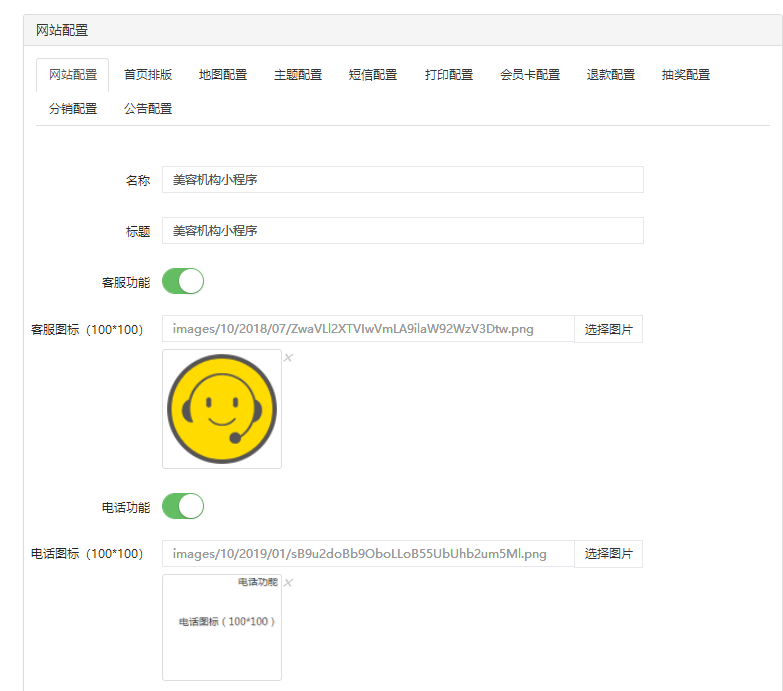Click the 电话图标 image path field
Image resolution: width=783 pixels, height=691 pixels.
point(368,554)
